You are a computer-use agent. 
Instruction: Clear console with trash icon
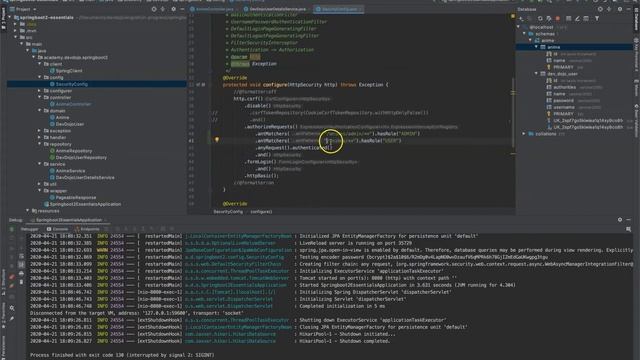[x=21, y=282]
